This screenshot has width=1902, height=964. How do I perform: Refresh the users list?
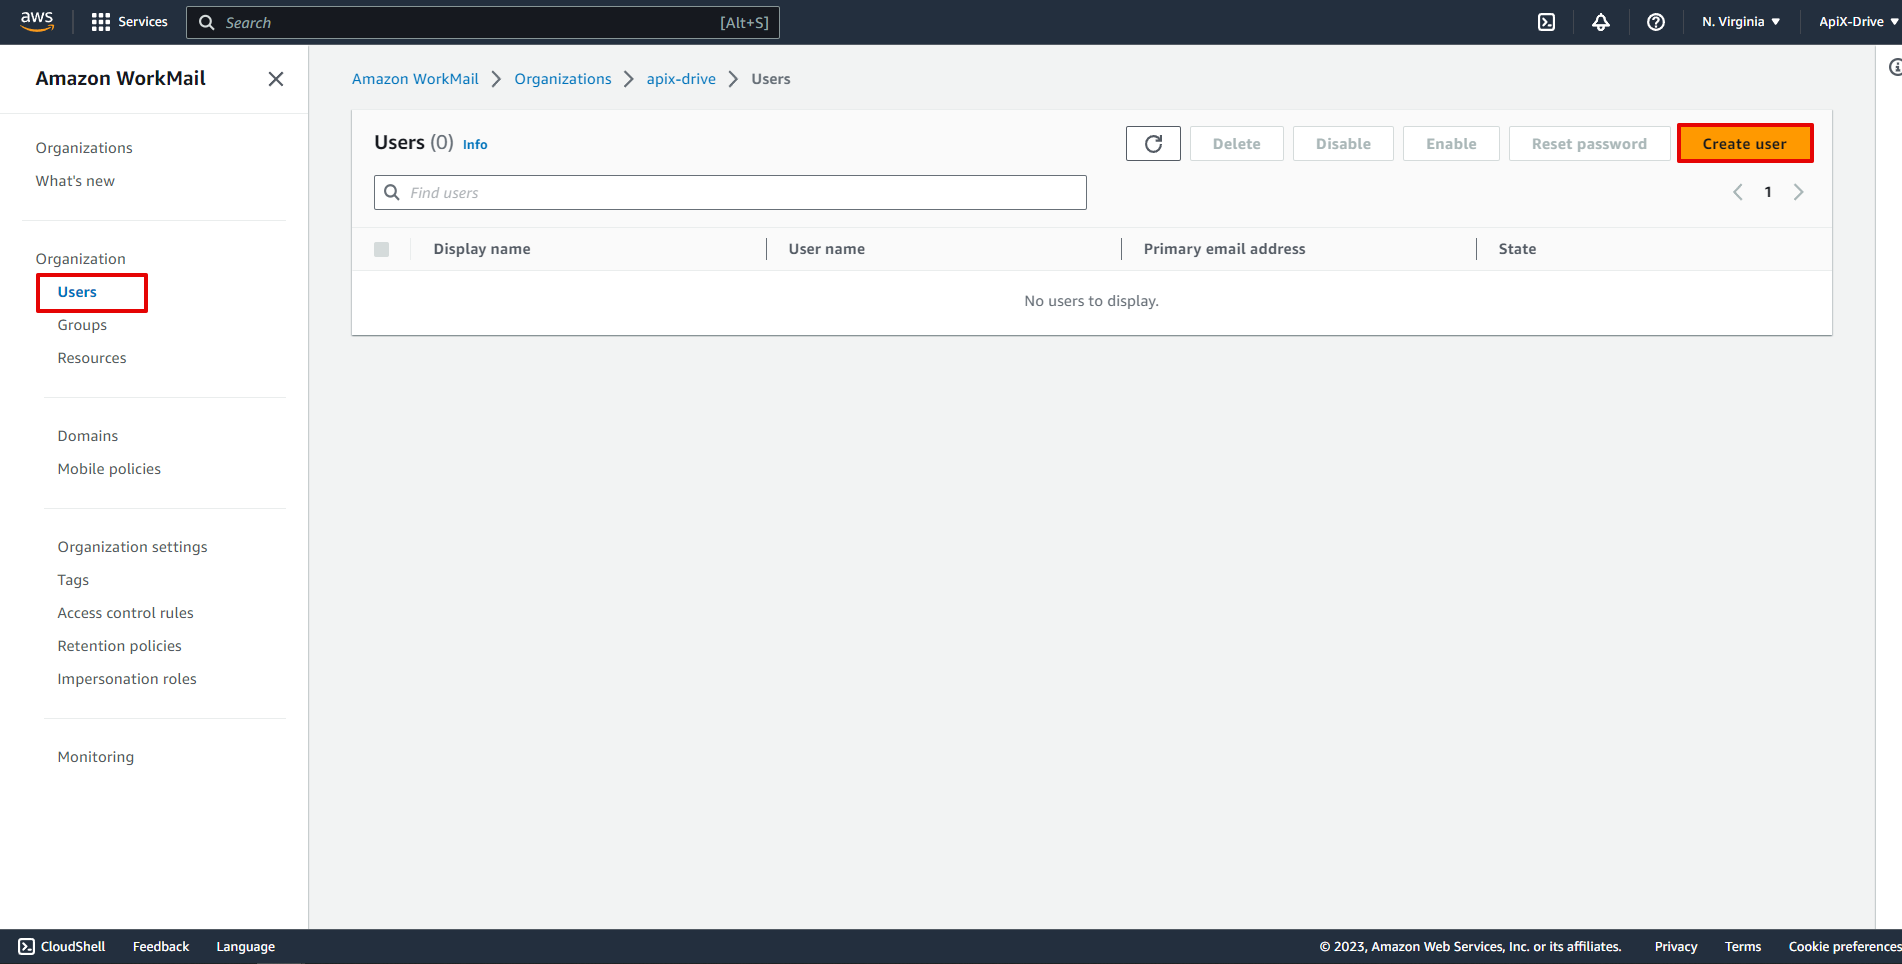click(x=1153, y=144)
